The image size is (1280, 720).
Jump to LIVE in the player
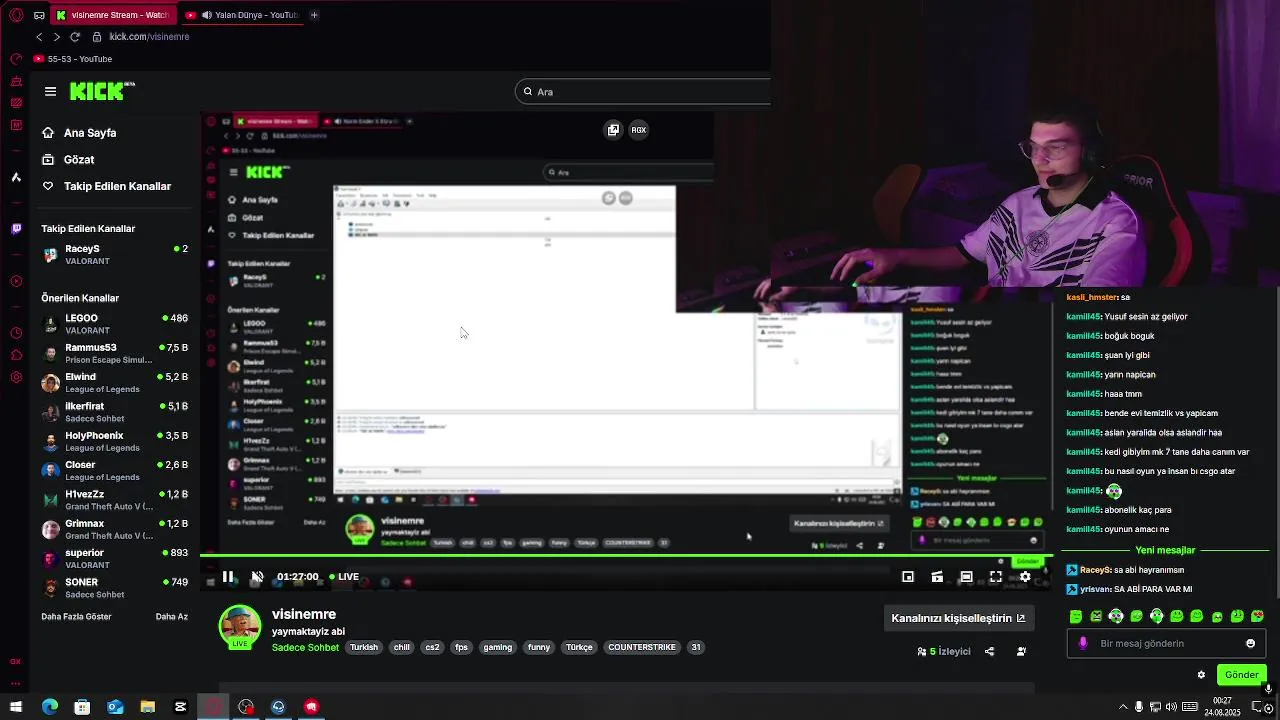click(343, 576)
